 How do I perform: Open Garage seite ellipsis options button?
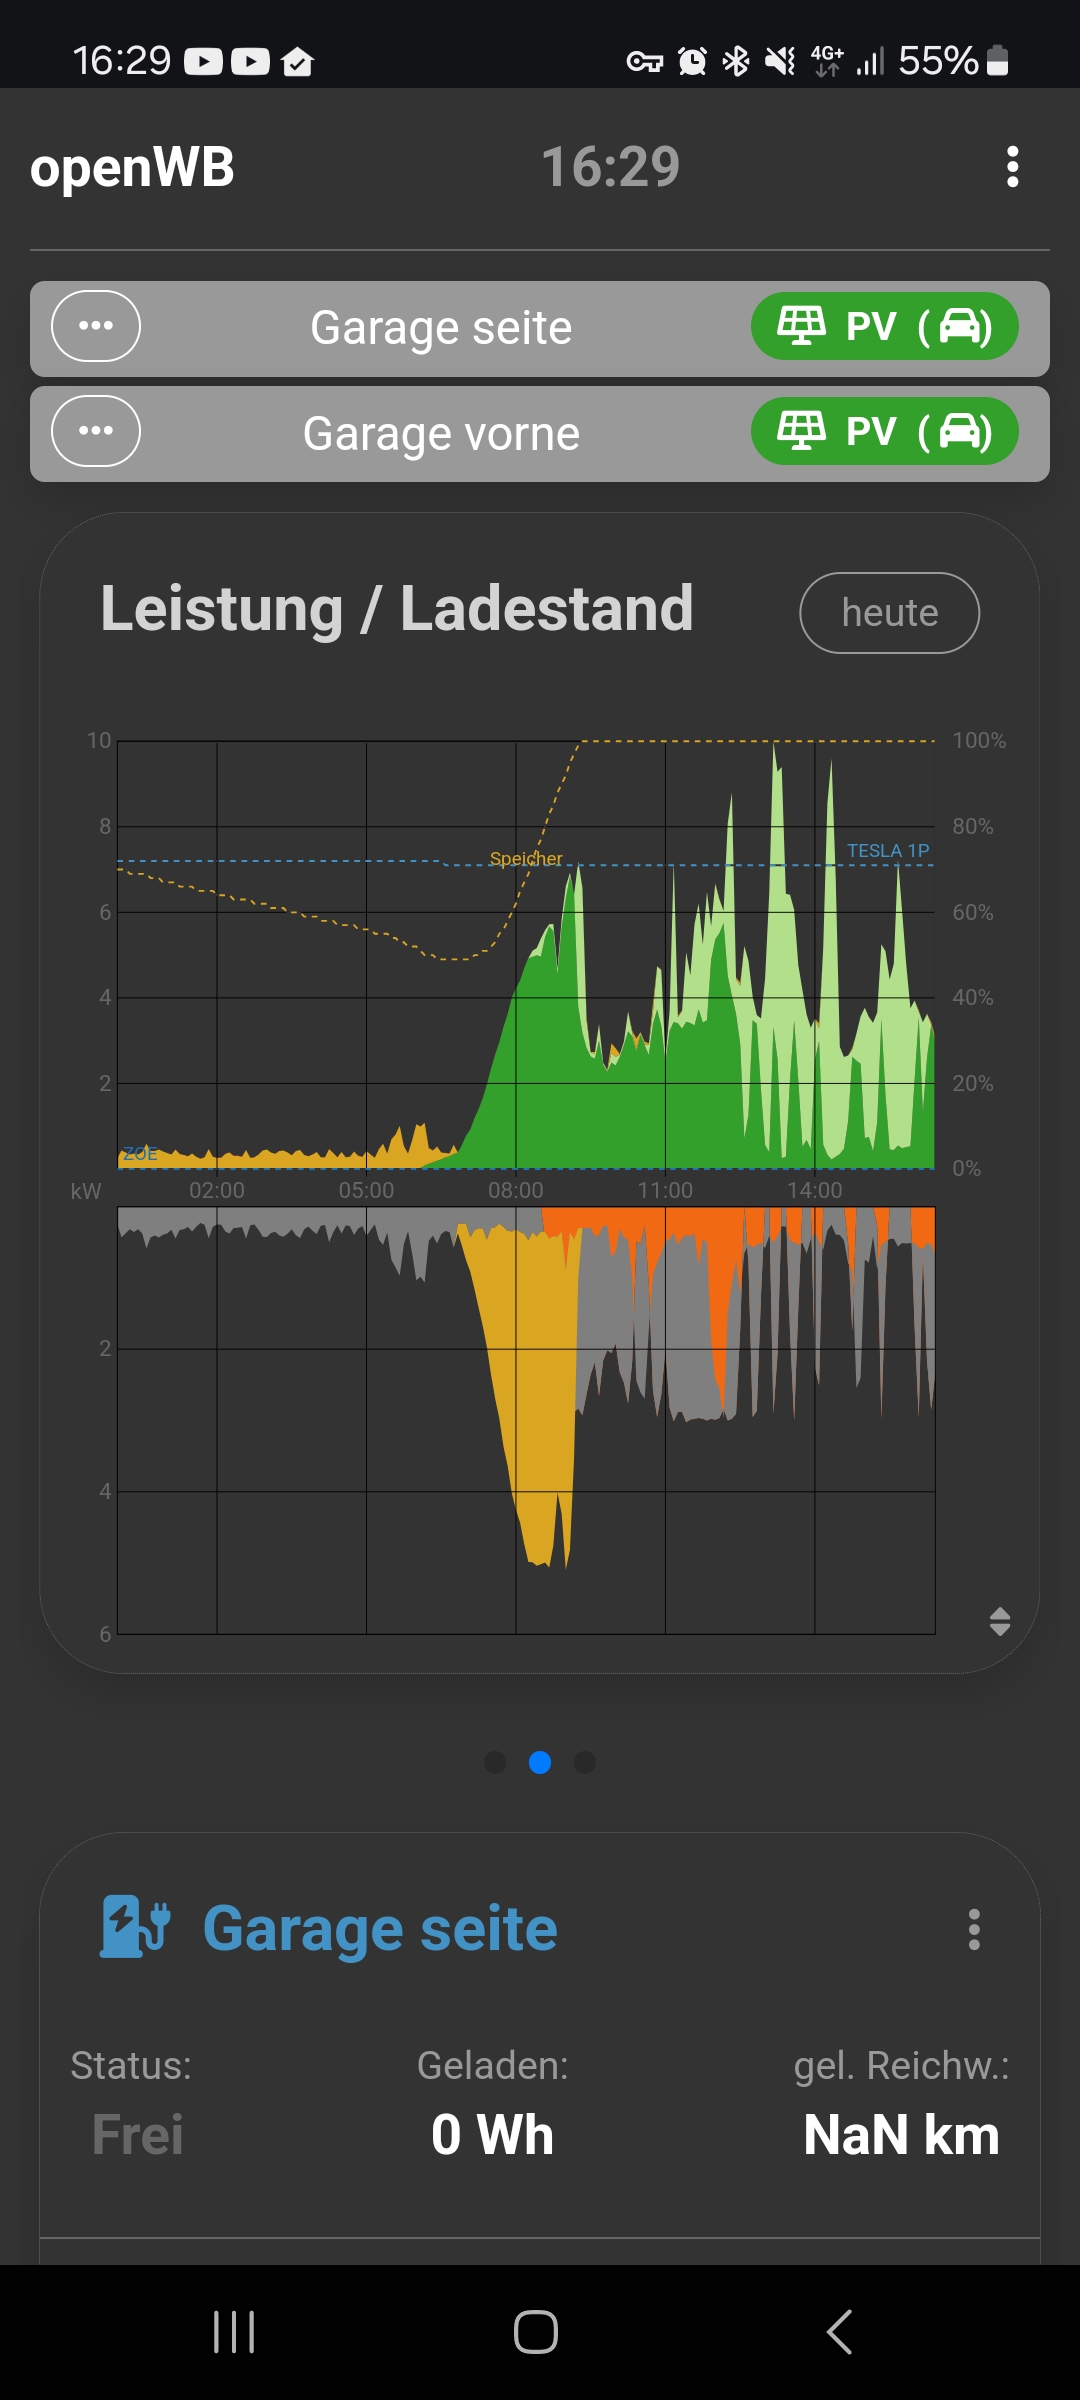click(x=96, y=326)
